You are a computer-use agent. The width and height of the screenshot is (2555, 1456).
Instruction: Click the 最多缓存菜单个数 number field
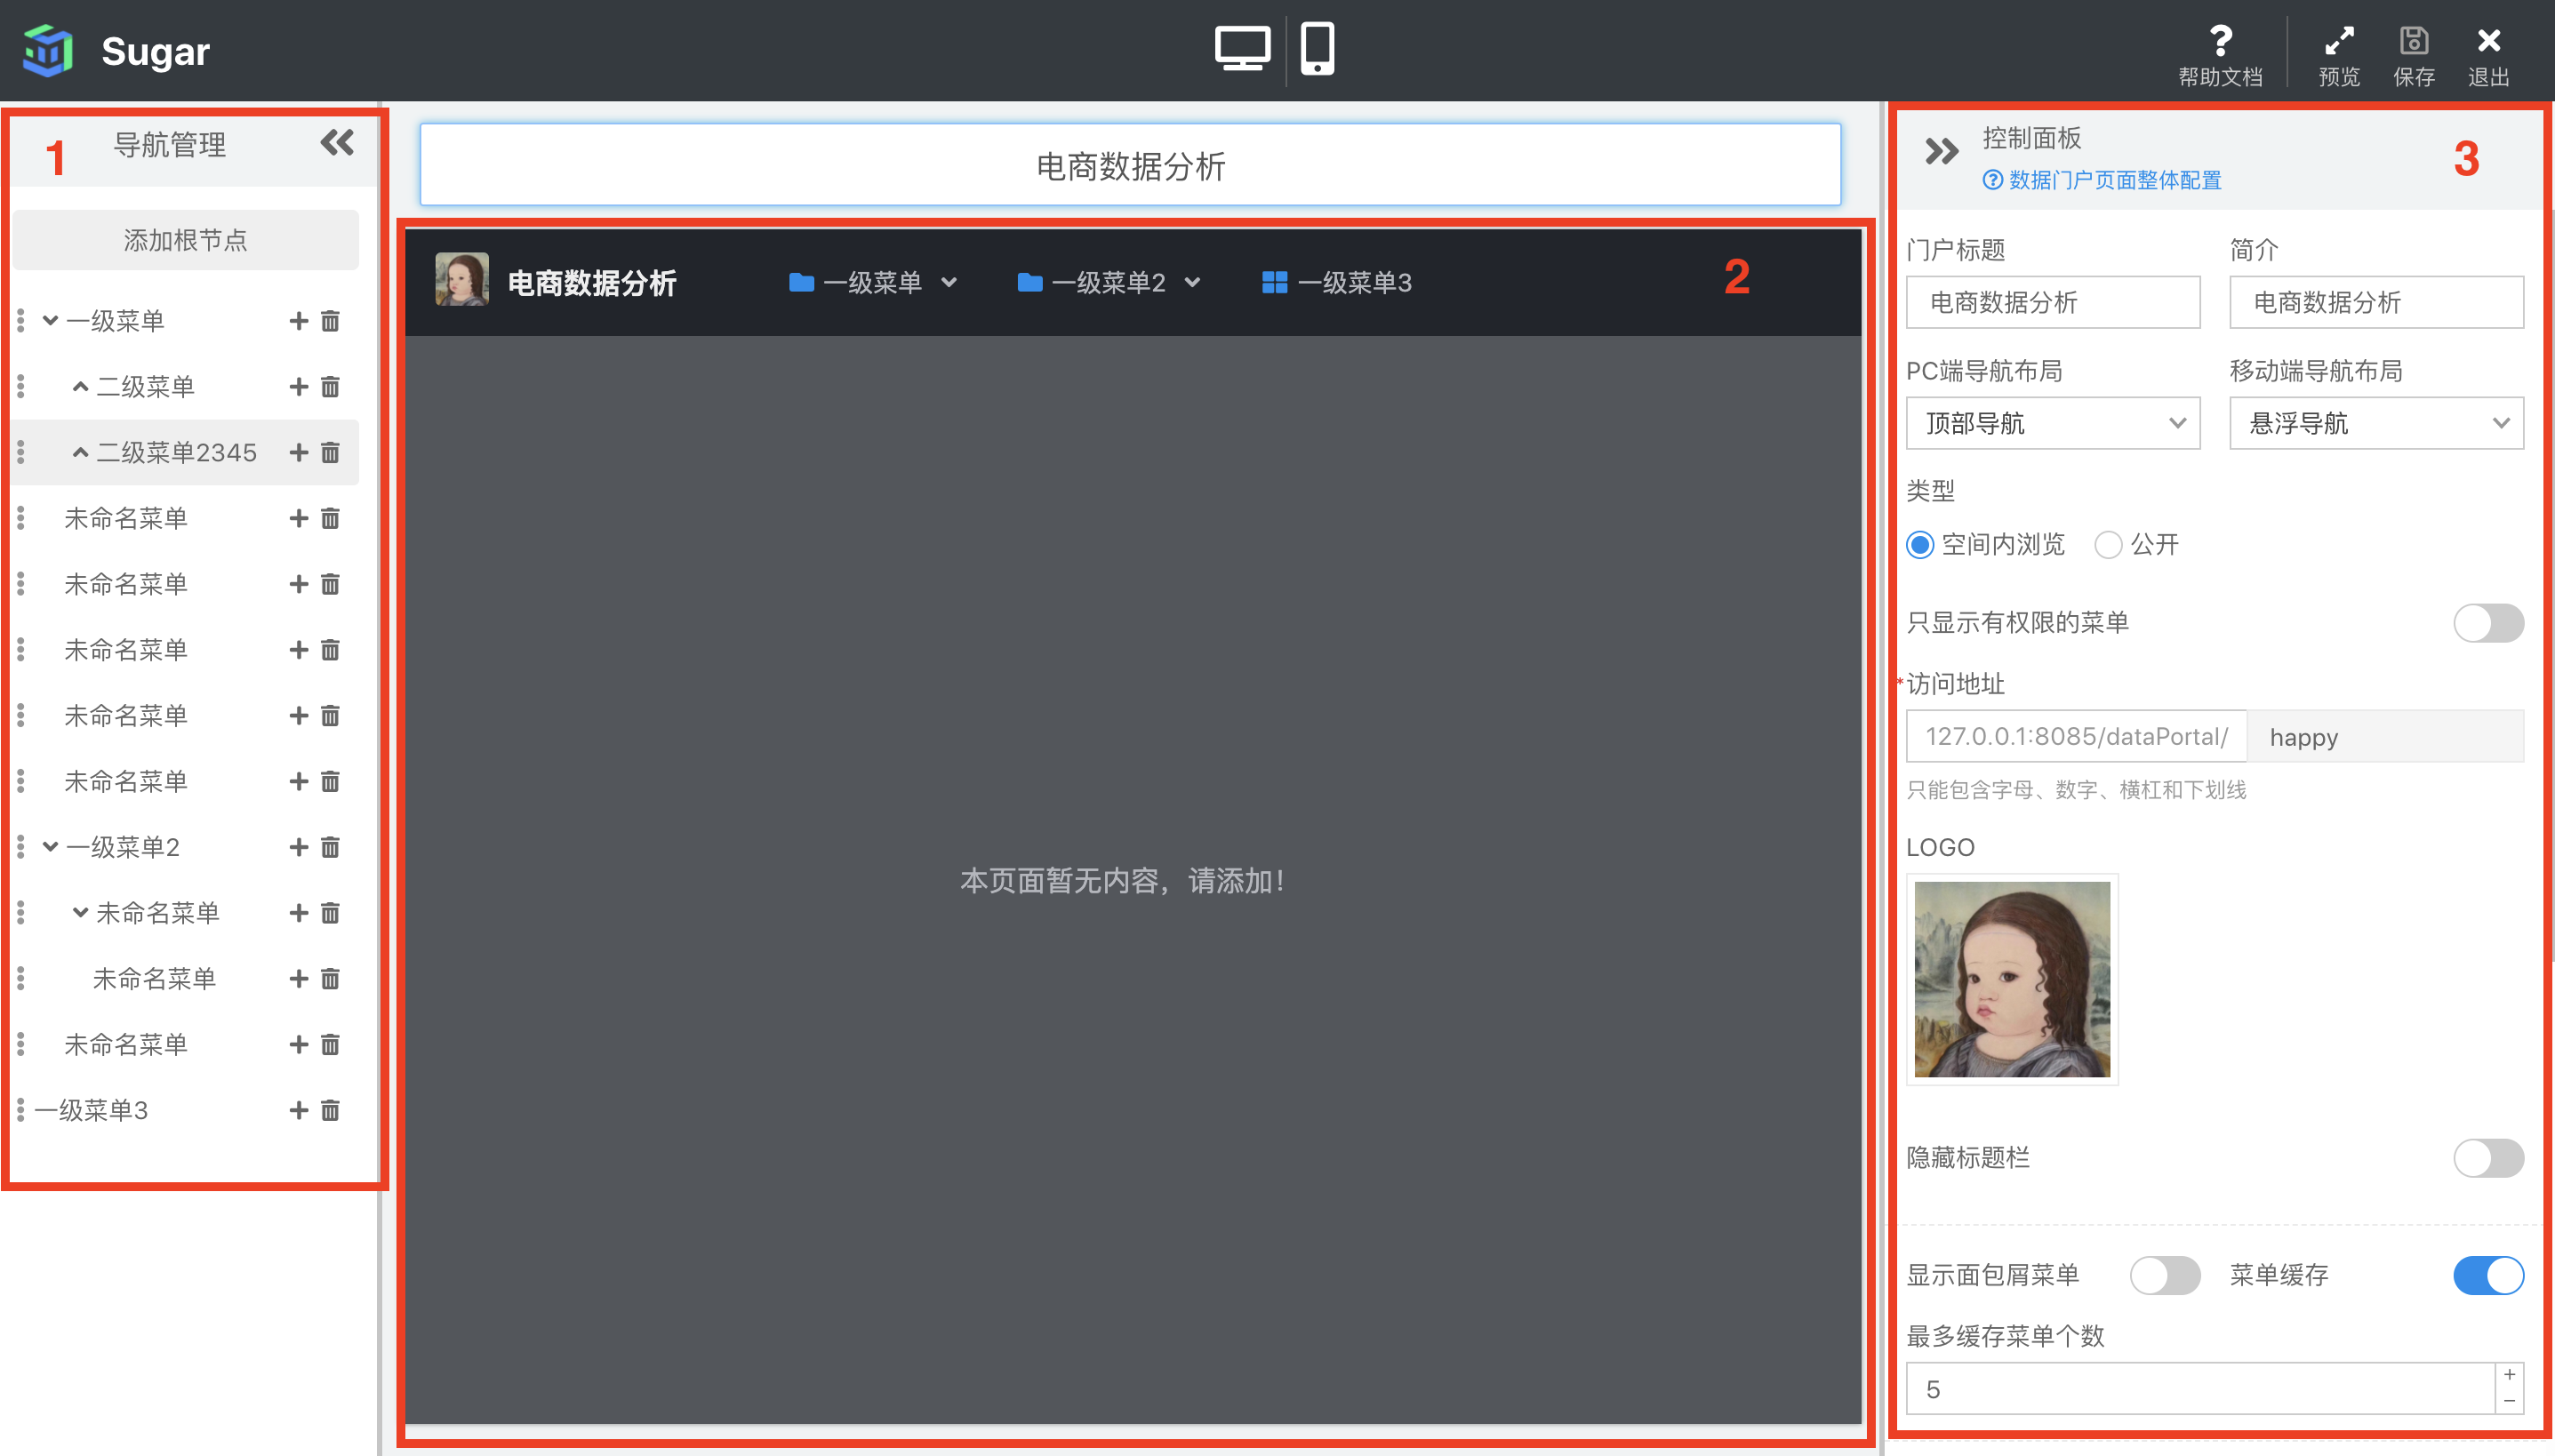tap(2200, 1389)
